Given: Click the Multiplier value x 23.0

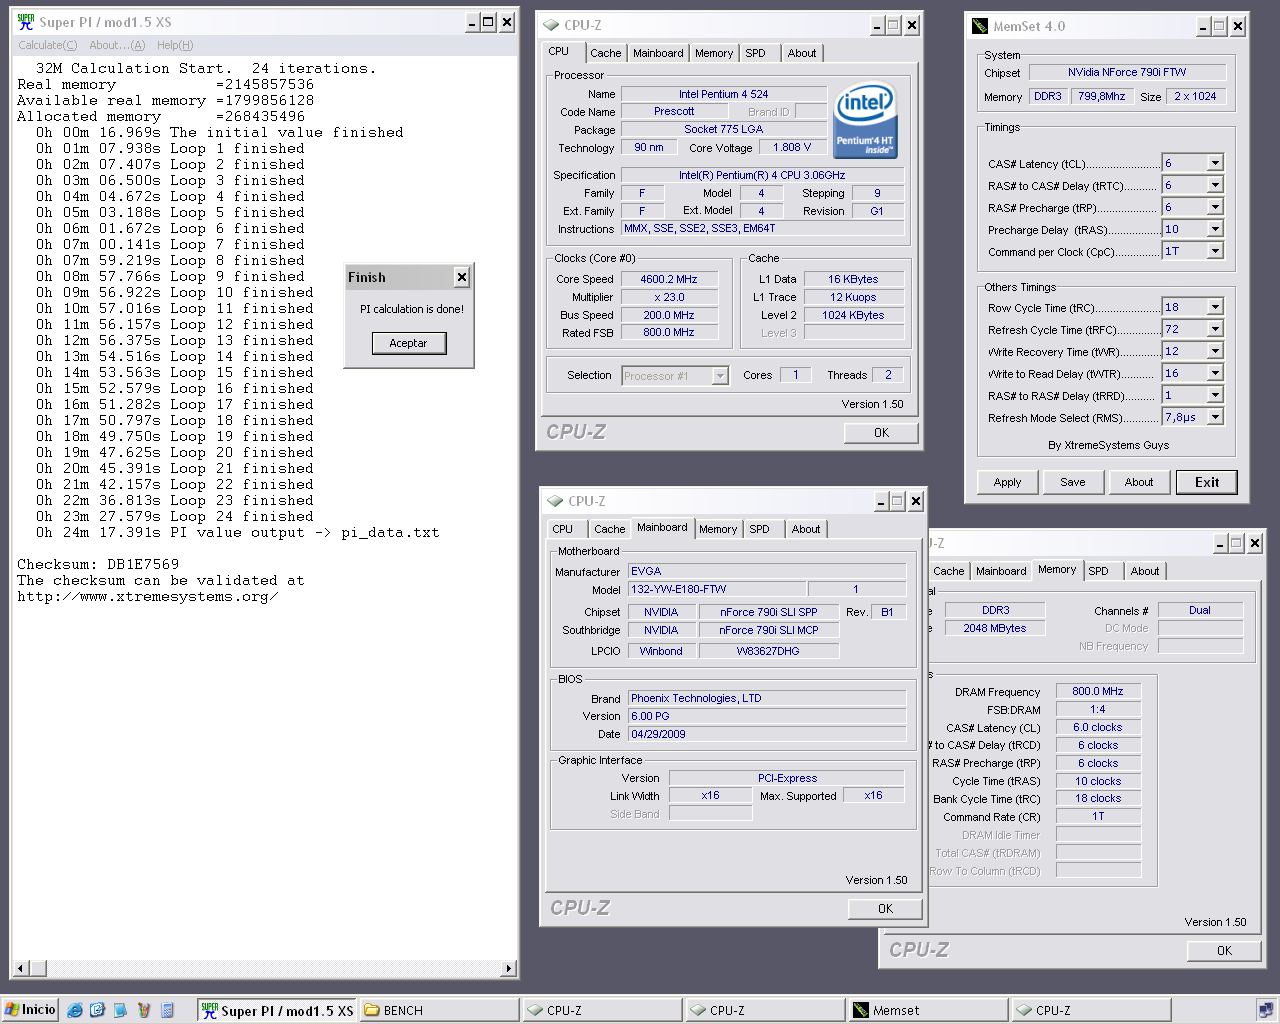Looking at the screenshot, I should pyautogui.click(x=669, y=297).
